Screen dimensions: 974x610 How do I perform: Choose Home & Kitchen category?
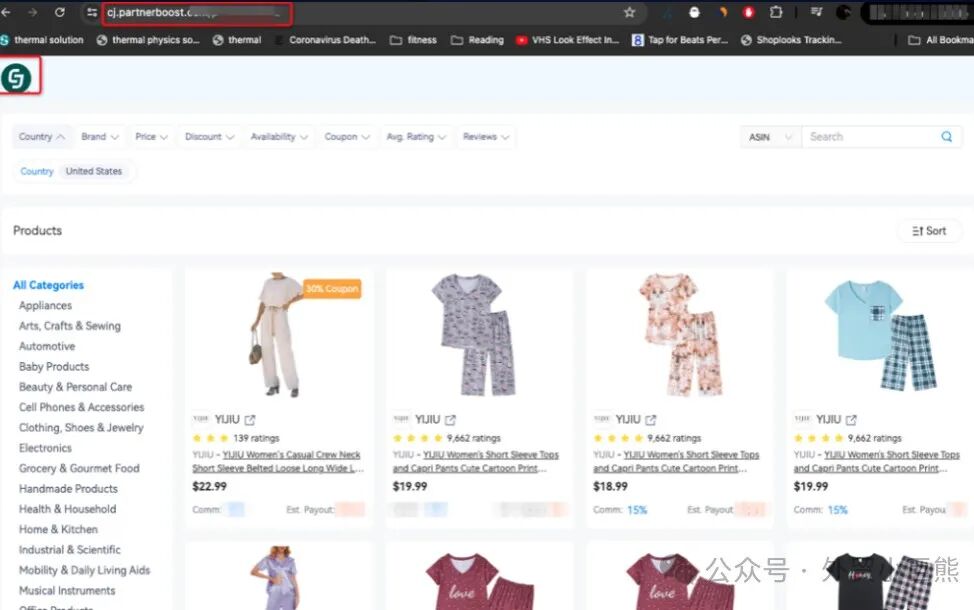[58, 529]
